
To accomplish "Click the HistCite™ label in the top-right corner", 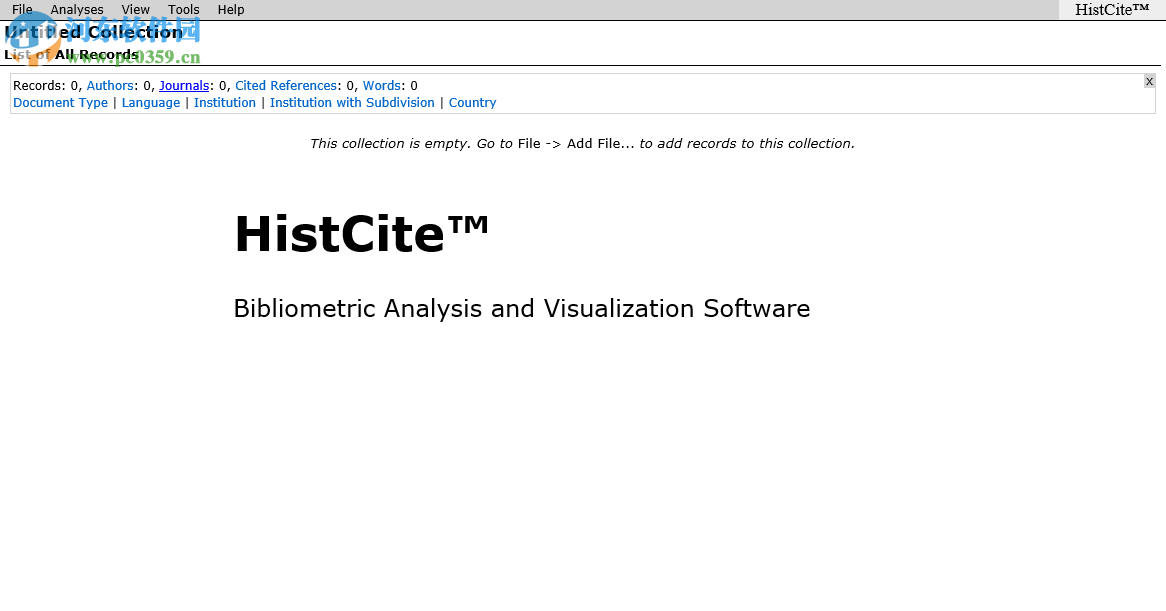I will click(1111, 9).
